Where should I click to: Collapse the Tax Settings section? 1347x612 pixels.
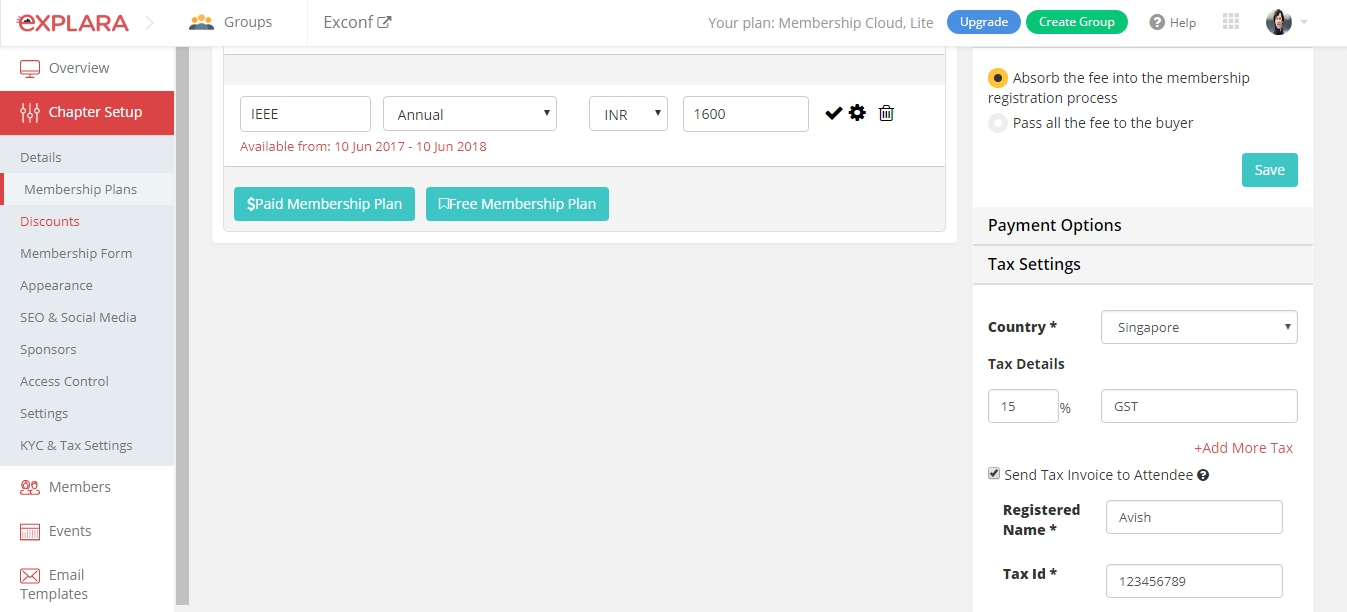(1143, 264)
